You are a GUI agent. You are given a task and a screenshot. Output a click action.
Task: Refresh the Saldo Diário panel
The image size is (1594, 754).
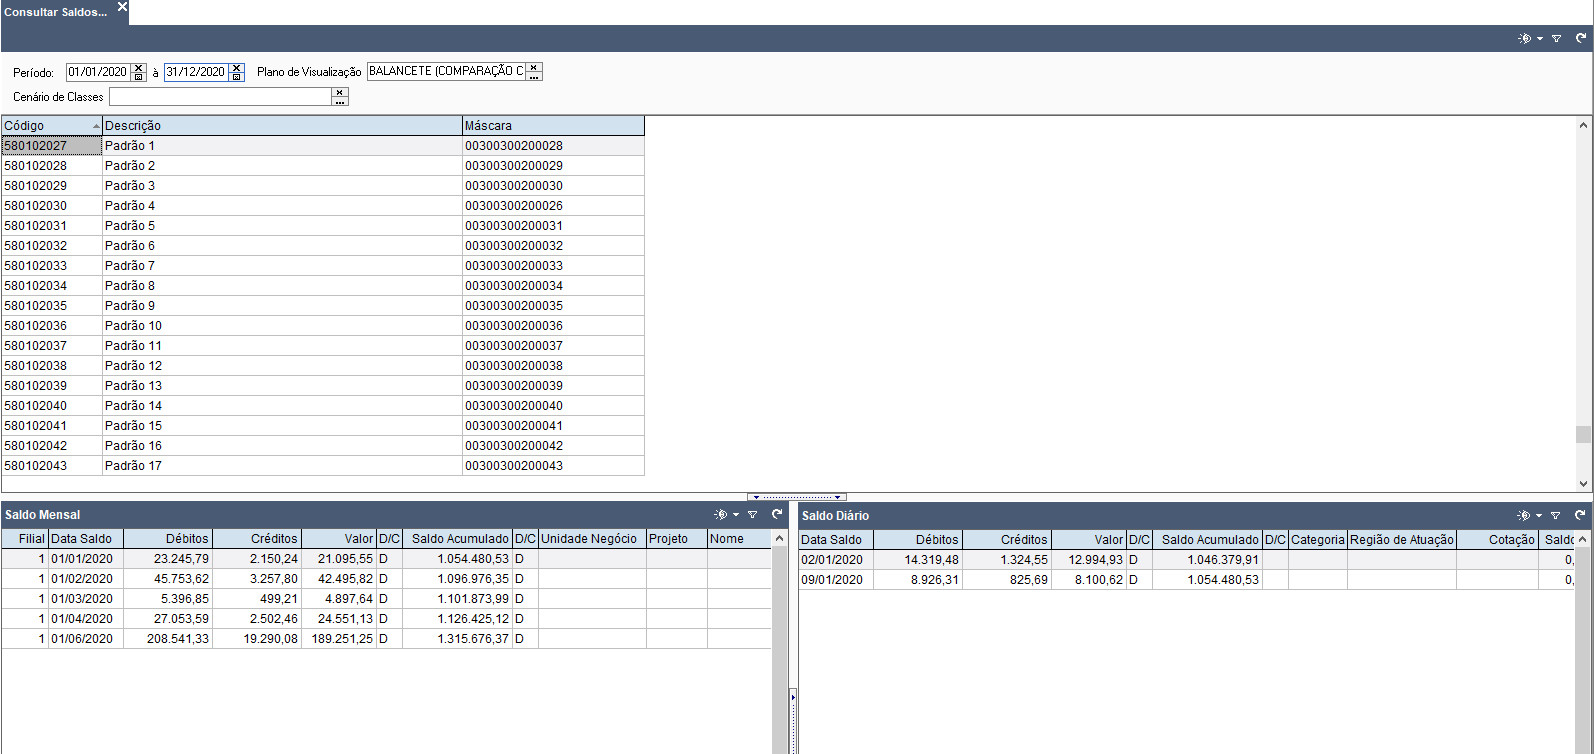pos(1580,515)
